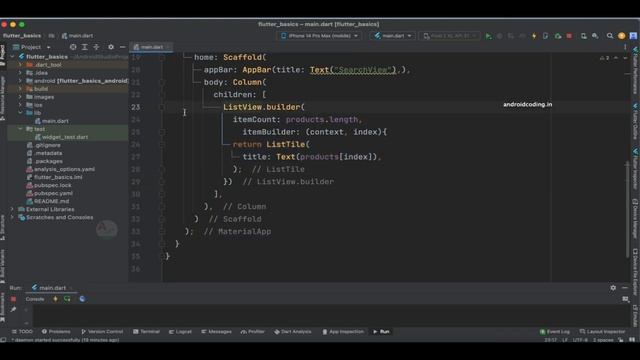Image resolution: width=640 pixels, height=360 pixels.
Task: Open the Version Control tool window
Action: 102,331
